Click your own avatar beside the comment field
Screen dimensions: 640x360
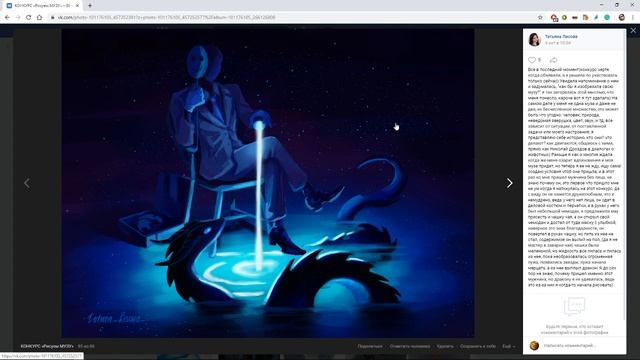coord(534,346)
